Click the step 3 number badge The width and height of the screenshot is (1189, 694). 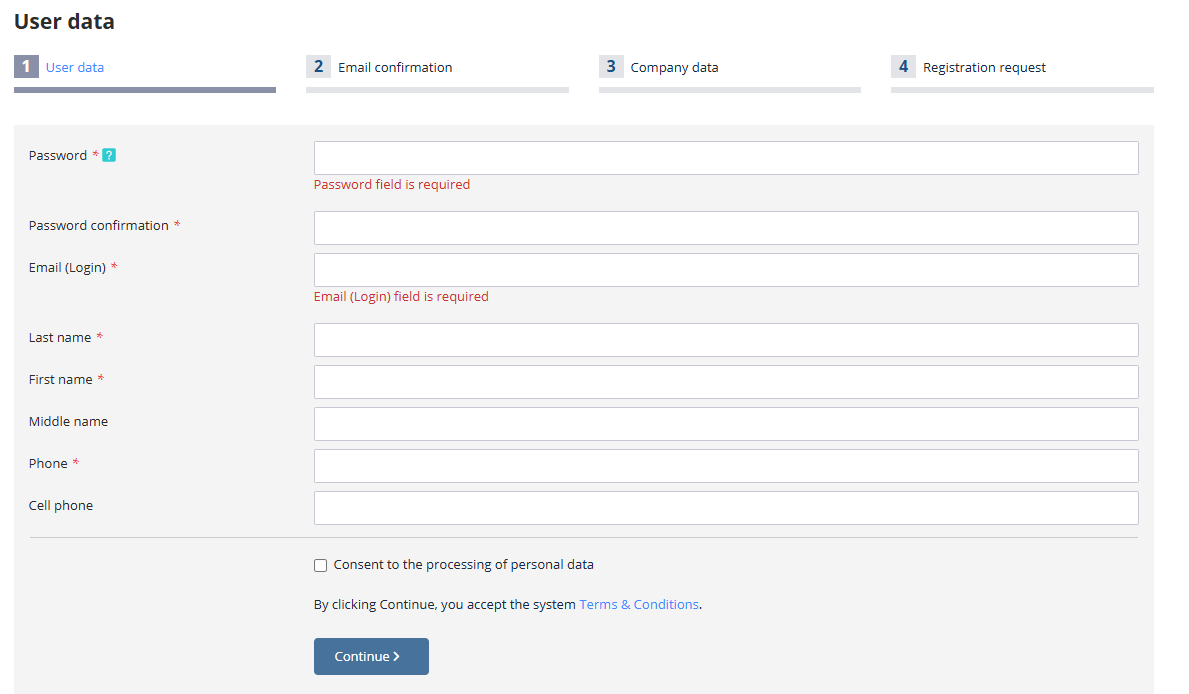[x=611, y=67]
